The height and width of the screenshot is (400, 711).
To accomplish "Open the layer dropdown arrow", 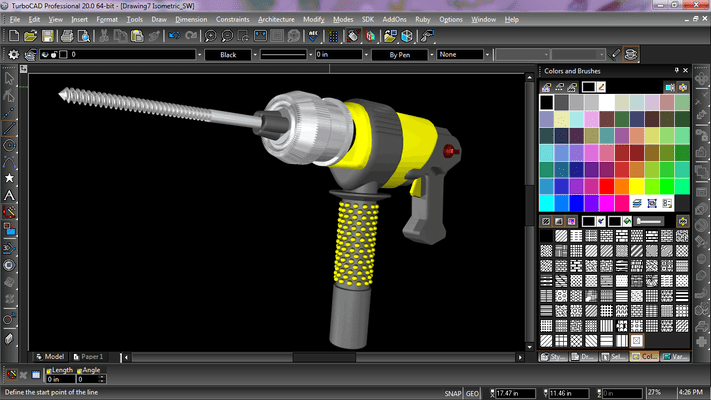I will (199, 55).
